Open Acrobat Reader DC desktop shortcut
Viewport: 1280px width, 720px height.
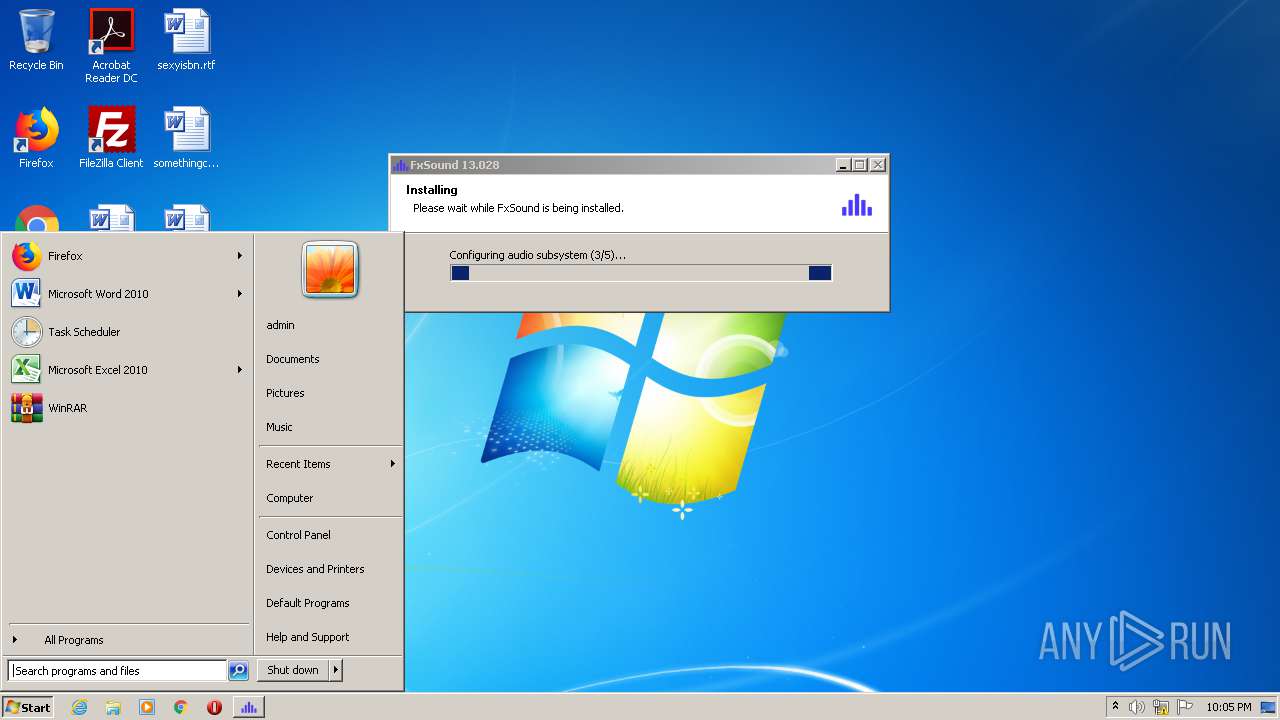pos(111,45)
